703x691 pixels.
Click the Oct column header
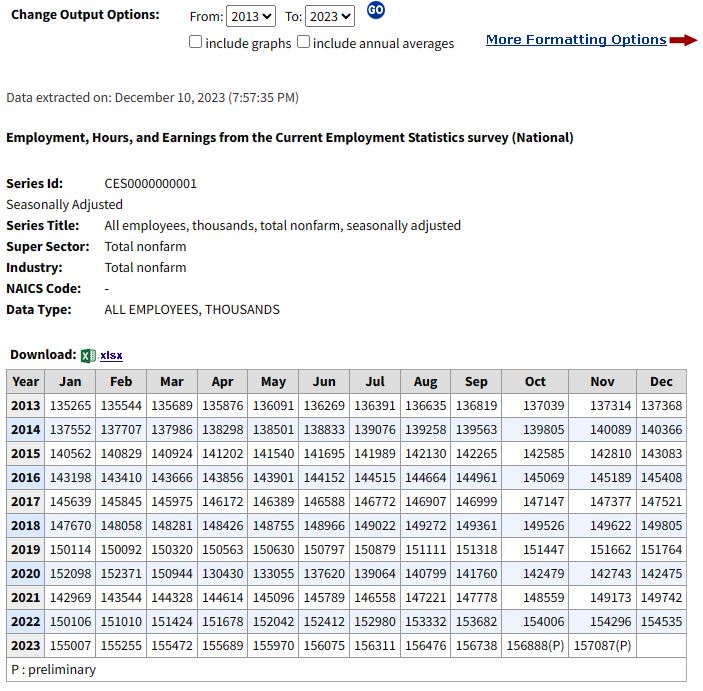[x=535, y=382]
